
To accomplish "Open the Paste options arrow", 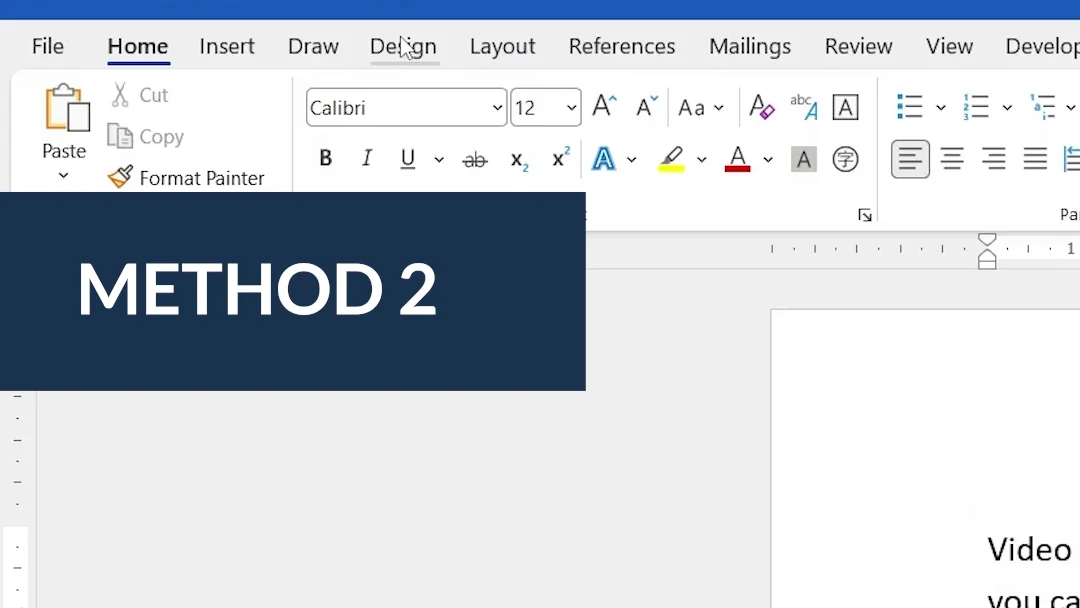I will click(x=63, y=176).
